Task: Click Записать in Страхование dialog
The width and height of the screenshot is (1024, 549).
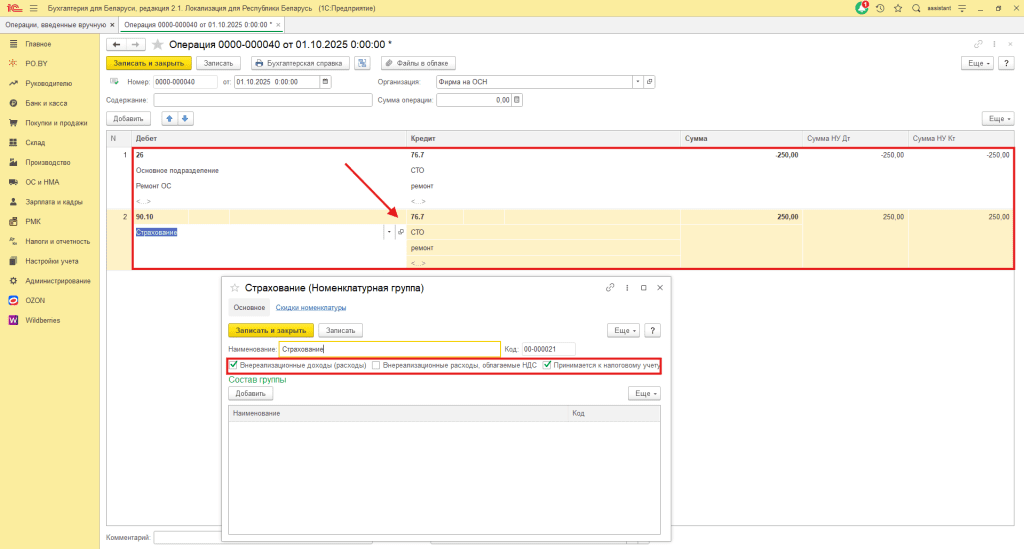Action: [x=340, y=330]
